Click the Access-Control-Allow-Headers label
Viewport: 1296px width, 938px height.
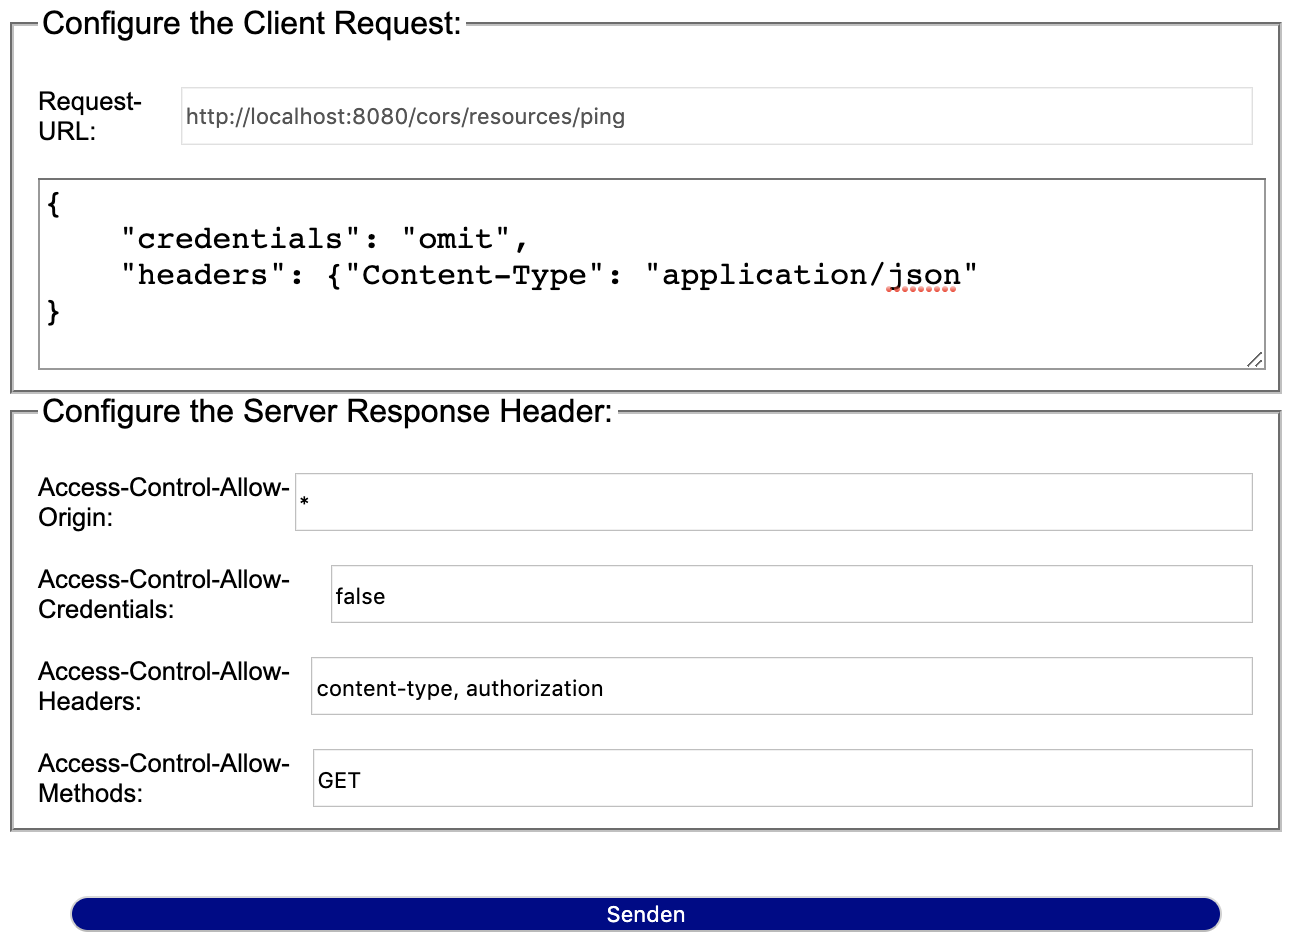163,686
